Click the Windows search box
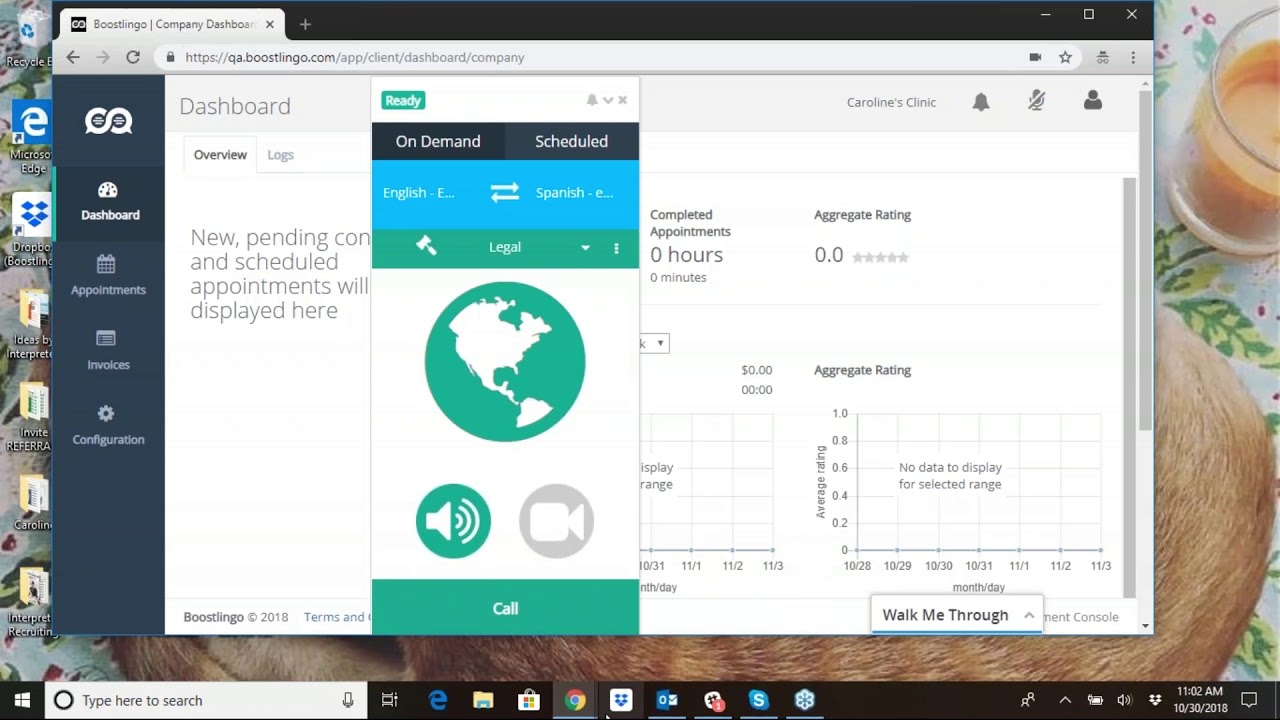Viewport: 1280px width, 720px height. 205,700
